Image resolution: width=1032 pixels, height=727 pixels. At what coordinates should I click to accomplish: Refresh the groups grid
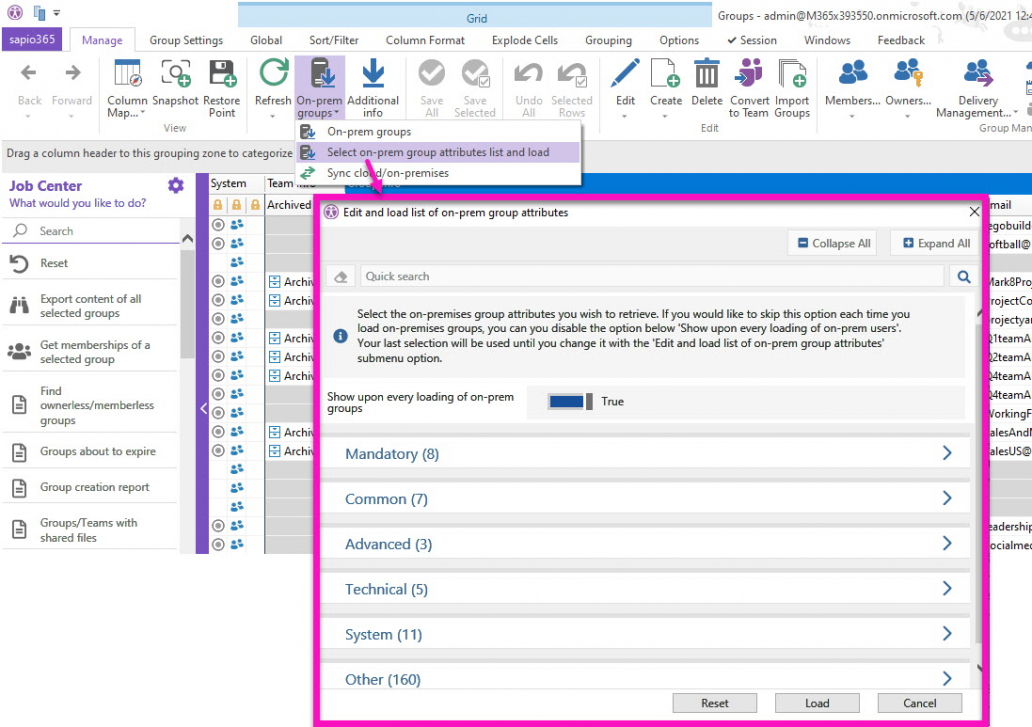point(273,88)
